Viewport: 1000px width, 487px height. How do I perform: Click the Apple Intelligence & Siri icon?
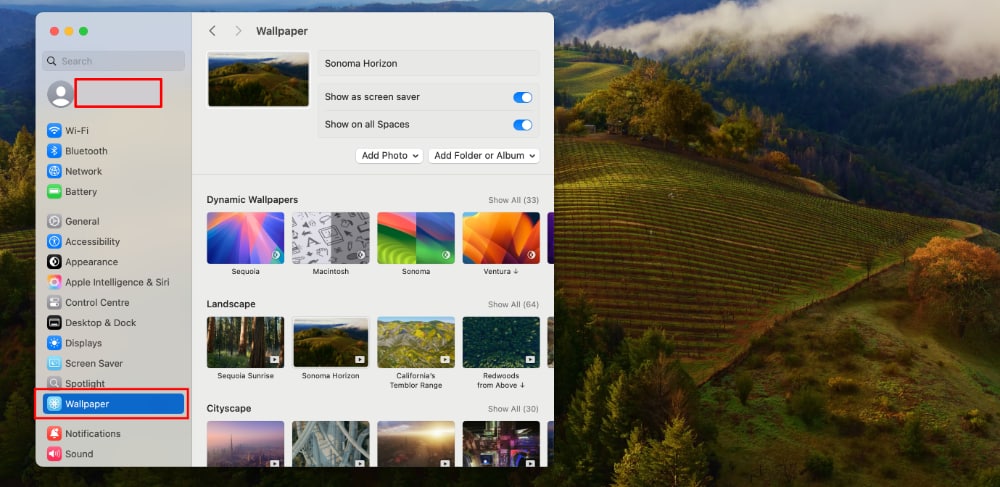coord(54,282)
